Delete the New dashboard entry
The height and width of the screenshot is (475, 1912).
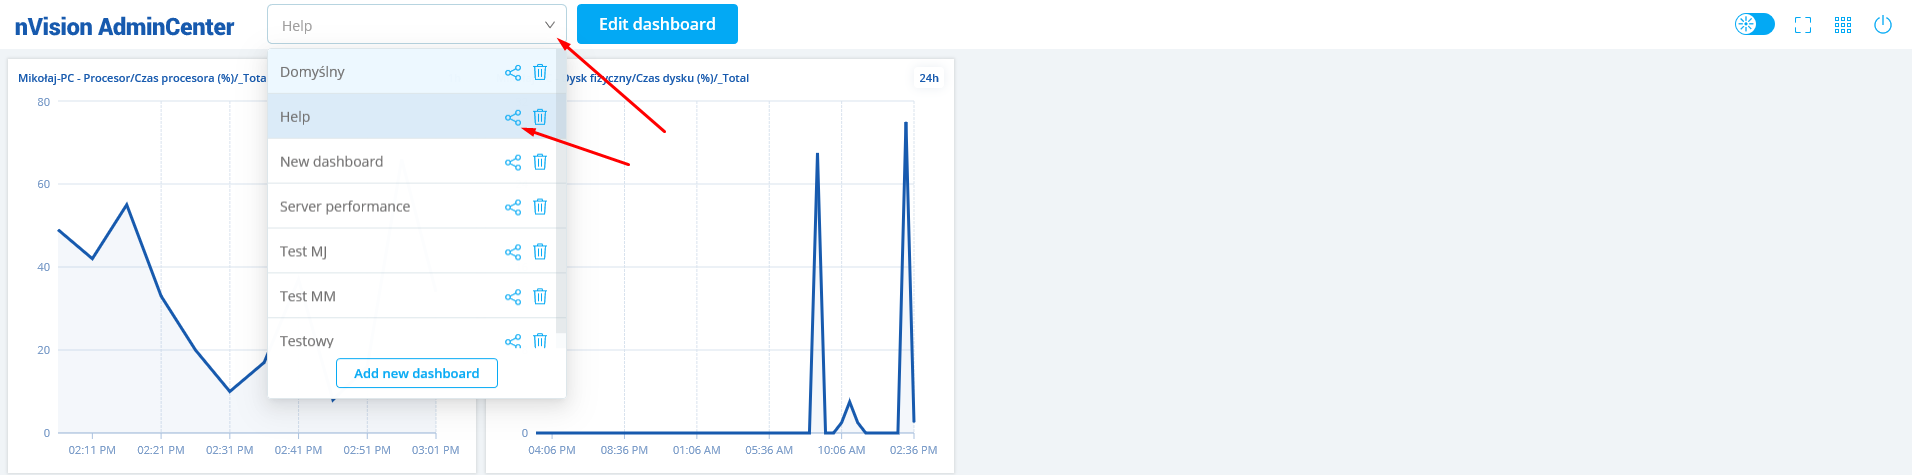coord(540,162)
